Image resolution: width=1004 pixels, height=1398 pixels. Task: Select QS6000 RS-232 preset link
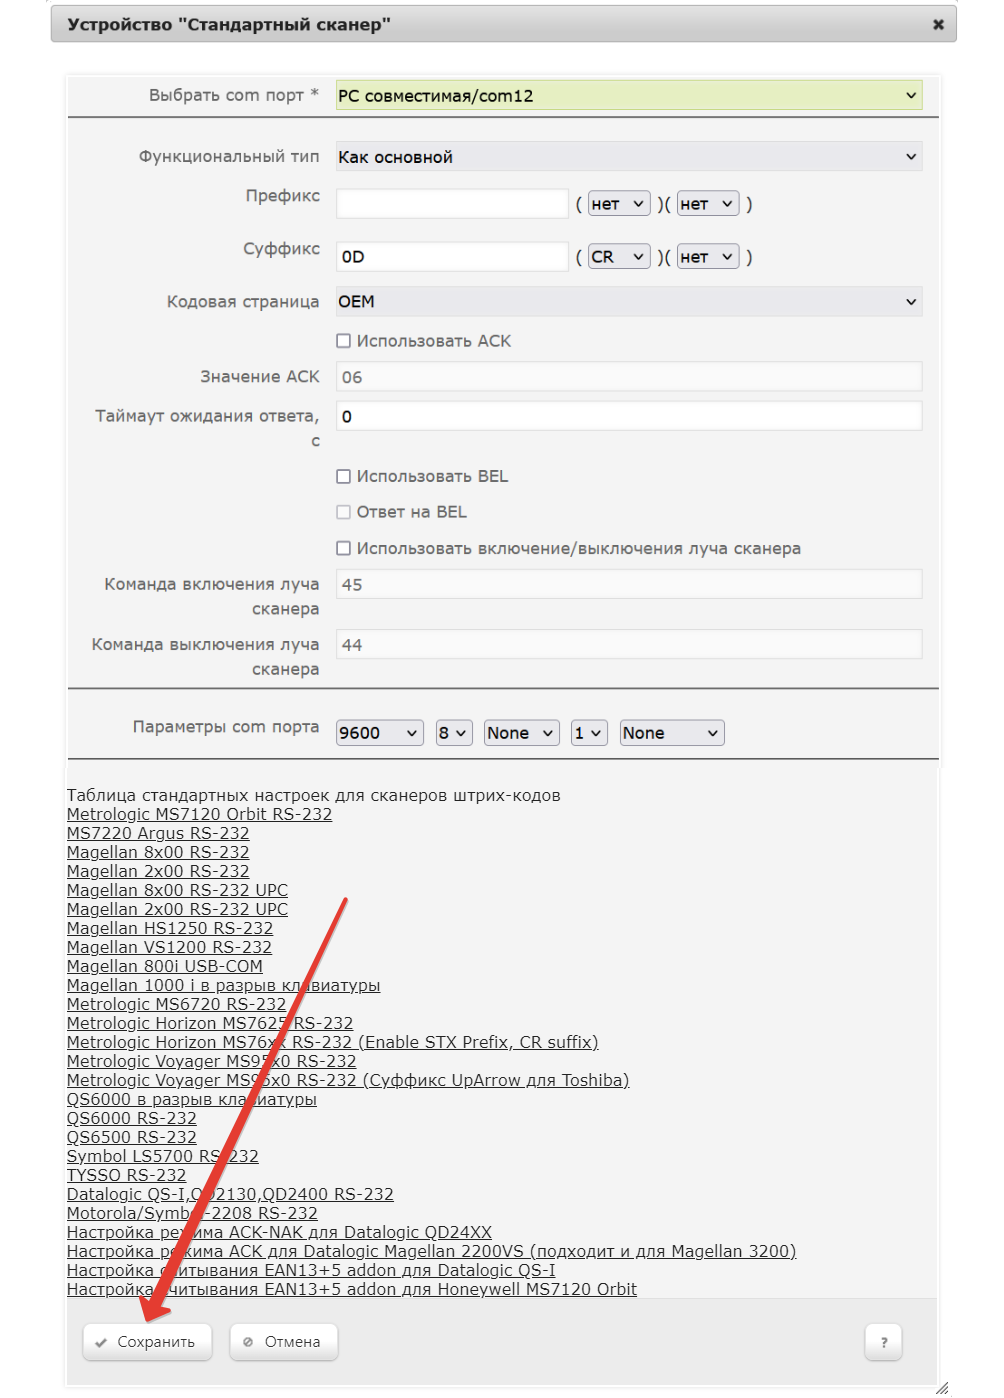click(132, 1118)
